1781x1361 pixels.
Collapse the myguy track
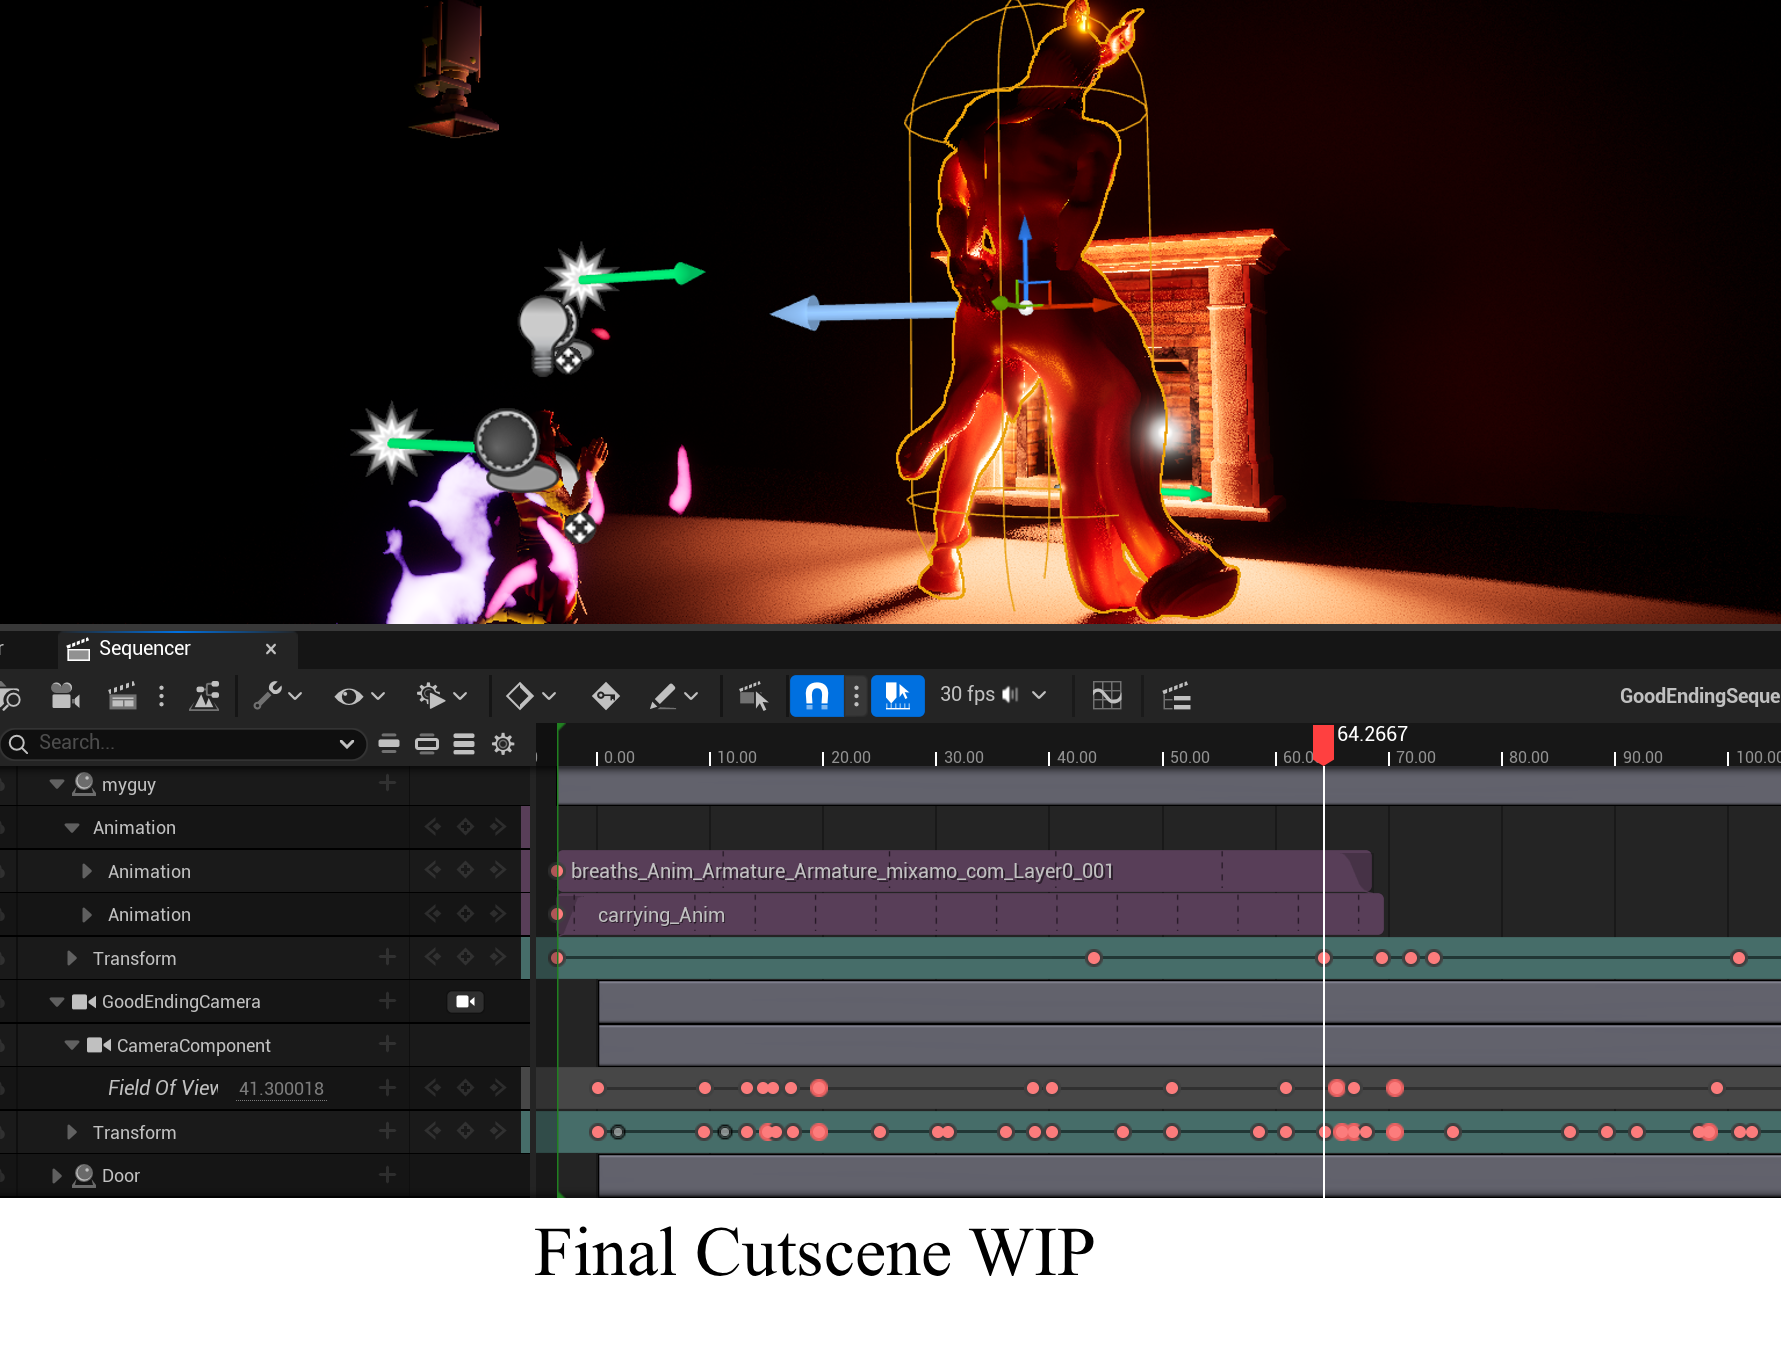pyautogui.click(x=57, y=785)
